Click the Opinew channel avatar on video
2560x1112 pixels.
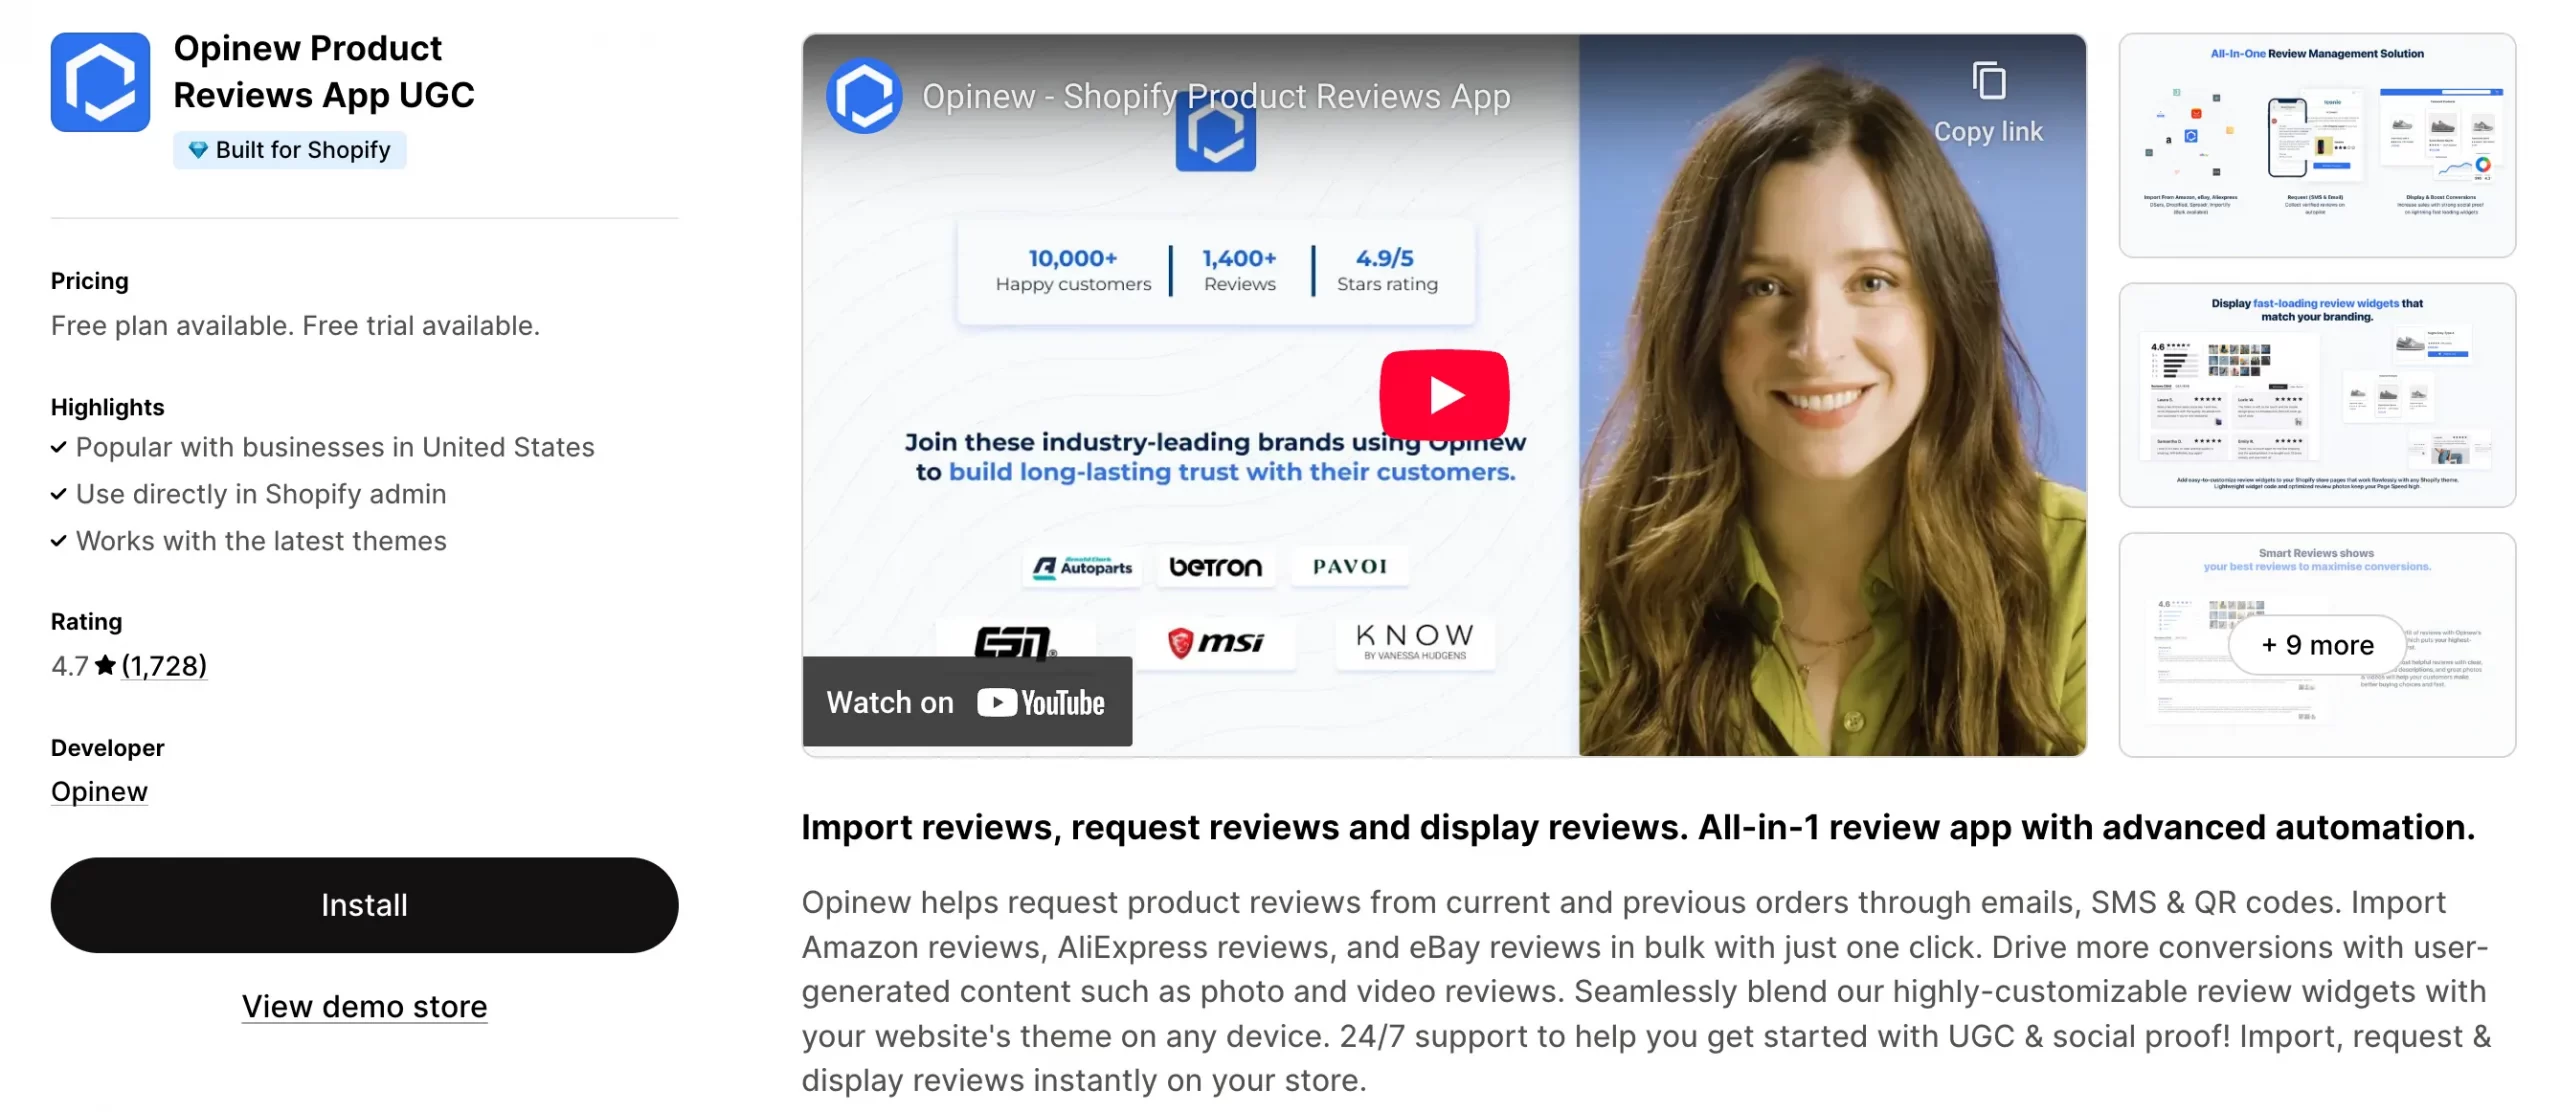coord(864,96)
